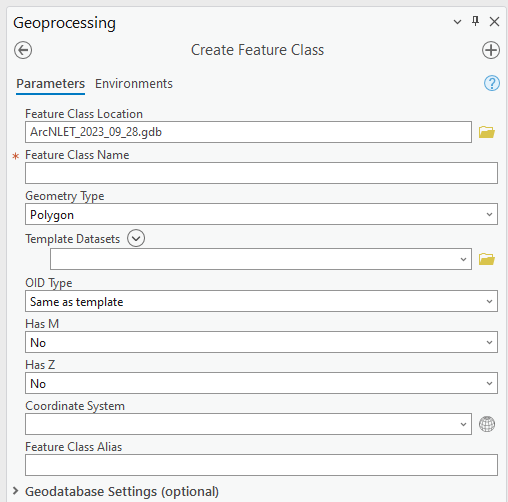Click the Geoprocessing pane title
Viewport: 508px width, 502px height.
(64, 23)
